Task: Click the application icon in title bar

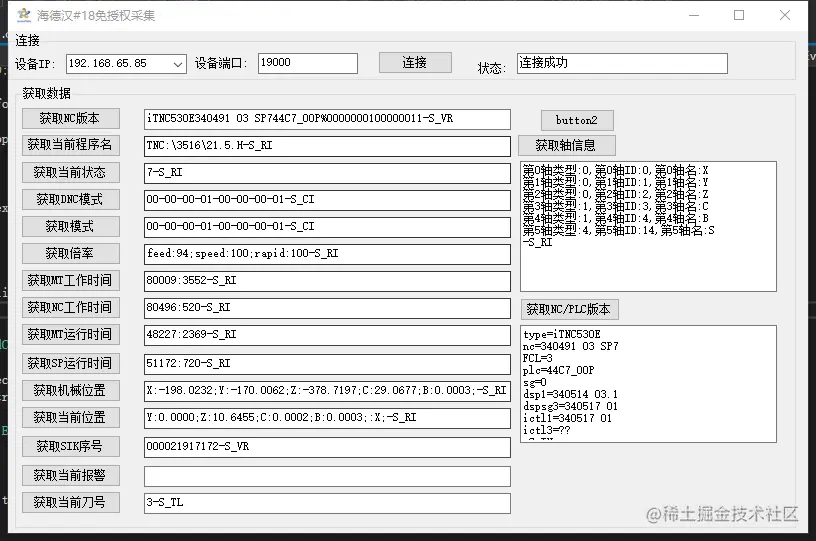Action: click(x=24, y=15)
